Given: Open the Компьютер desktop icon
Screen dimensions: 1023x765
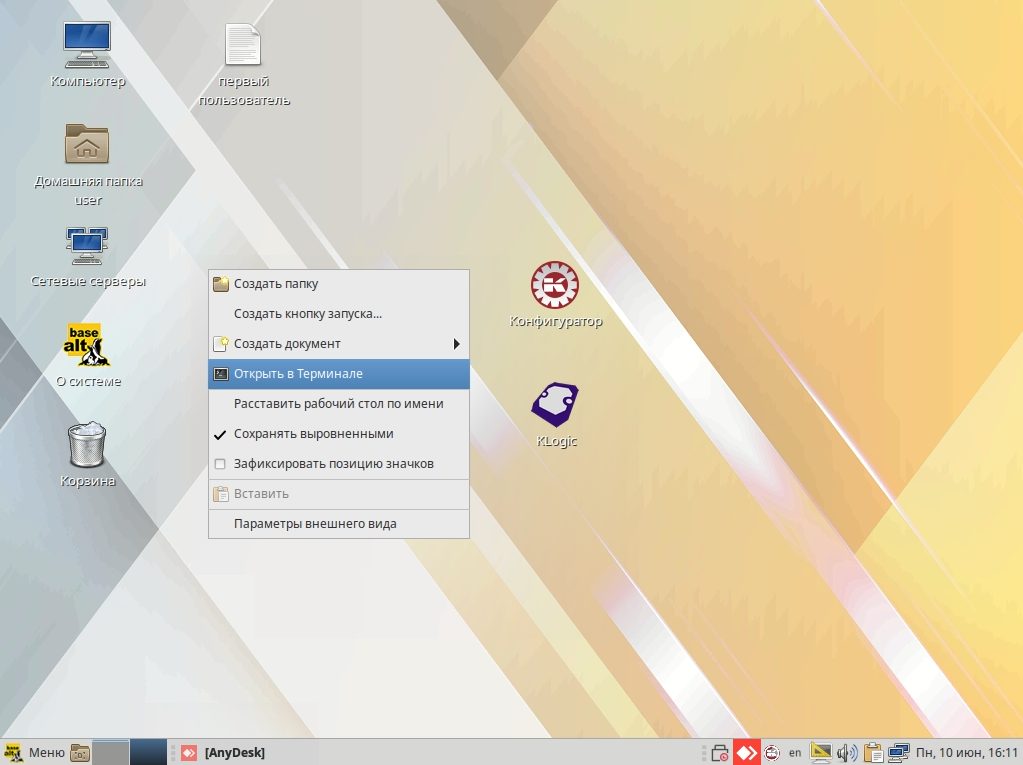Looking at the screenshot, I should [87, 45].
